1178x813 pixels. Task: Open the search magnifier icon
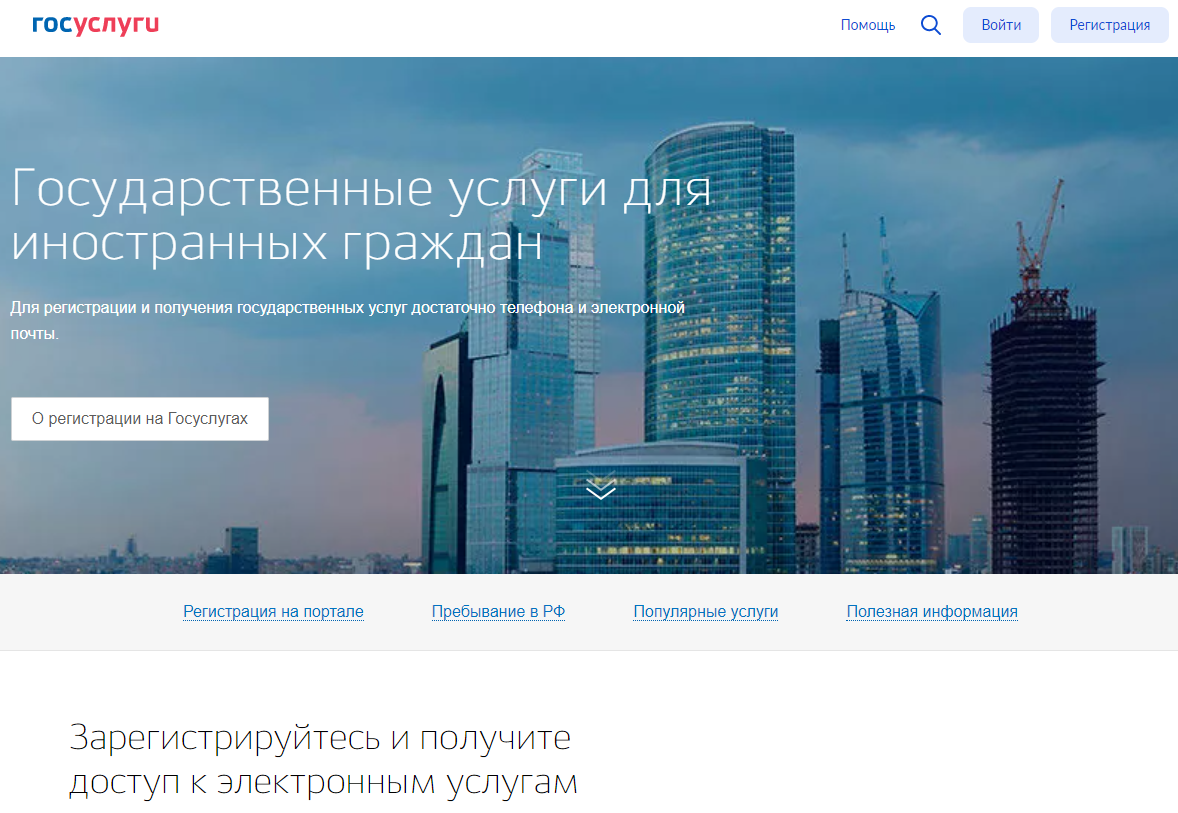tap(931, 25)
